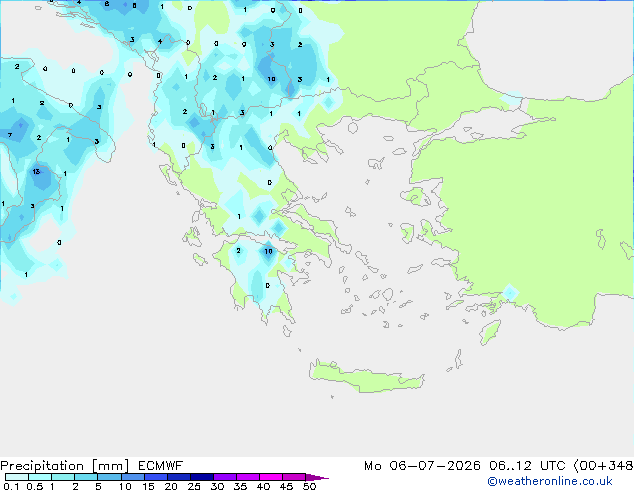634x490 pixels.
Task: Click the 20–25 mm legend swatch
Action: (179, 477)
